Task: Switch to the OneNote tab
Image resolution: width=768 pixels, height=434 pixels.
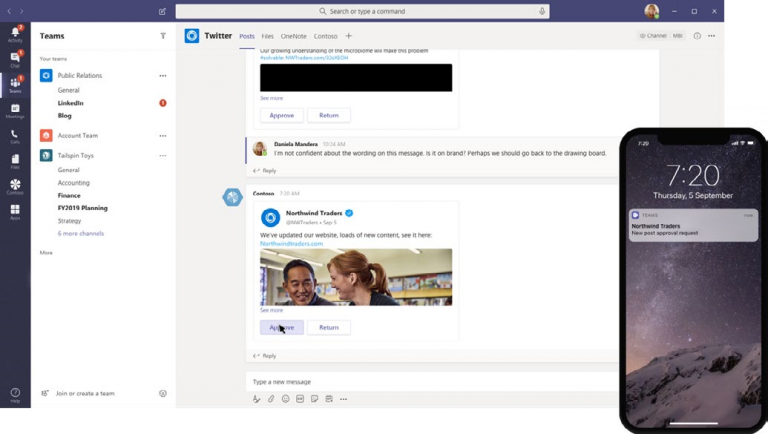Action: [x=293, y=36]
